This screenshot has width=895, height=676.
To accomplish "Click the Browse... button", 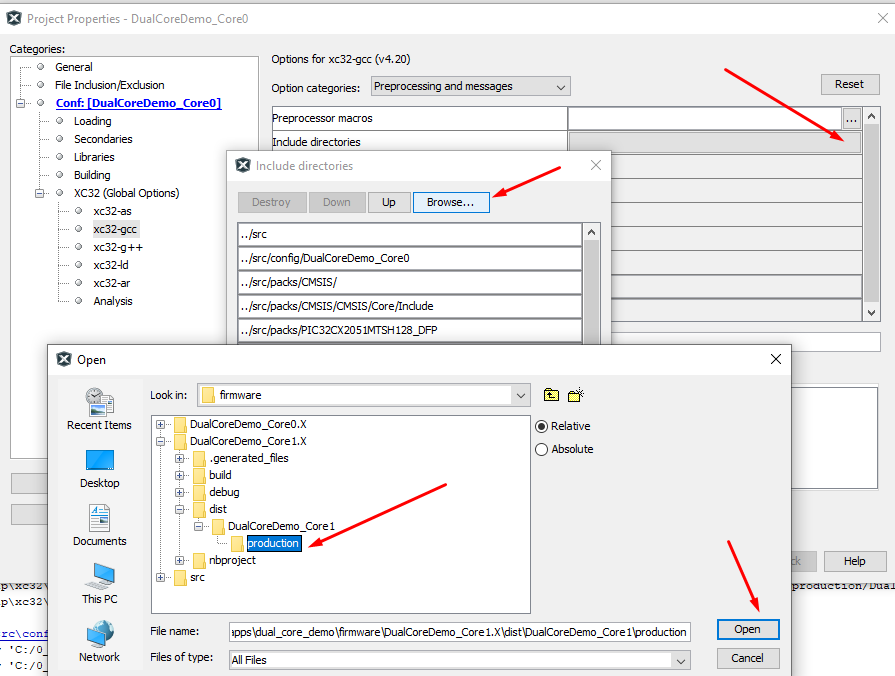I will click(x=450, y=202).
